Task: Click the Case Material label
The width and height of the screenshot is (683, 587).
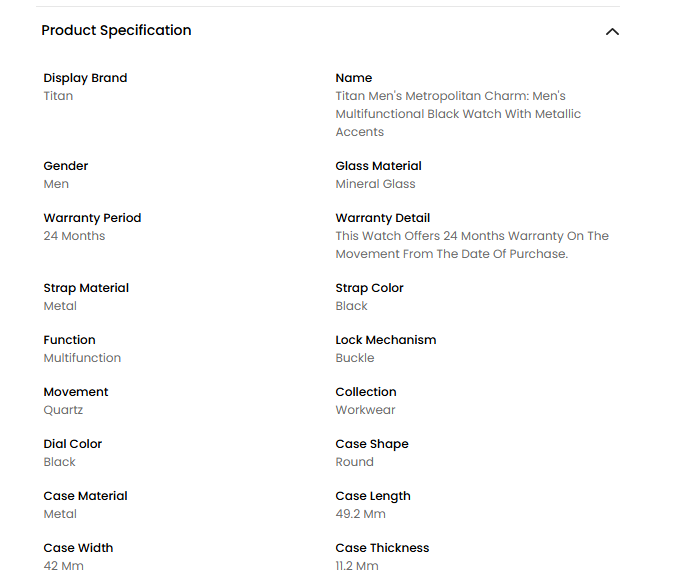Action: pyautogui.click(x=85, y=496)
